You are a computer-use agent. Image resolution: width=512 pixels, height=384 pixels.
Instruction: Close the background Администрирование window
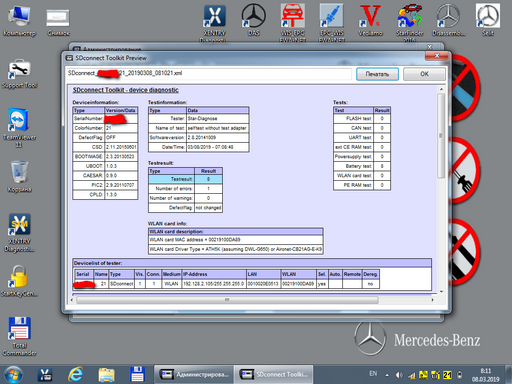[x=430, y=47]
